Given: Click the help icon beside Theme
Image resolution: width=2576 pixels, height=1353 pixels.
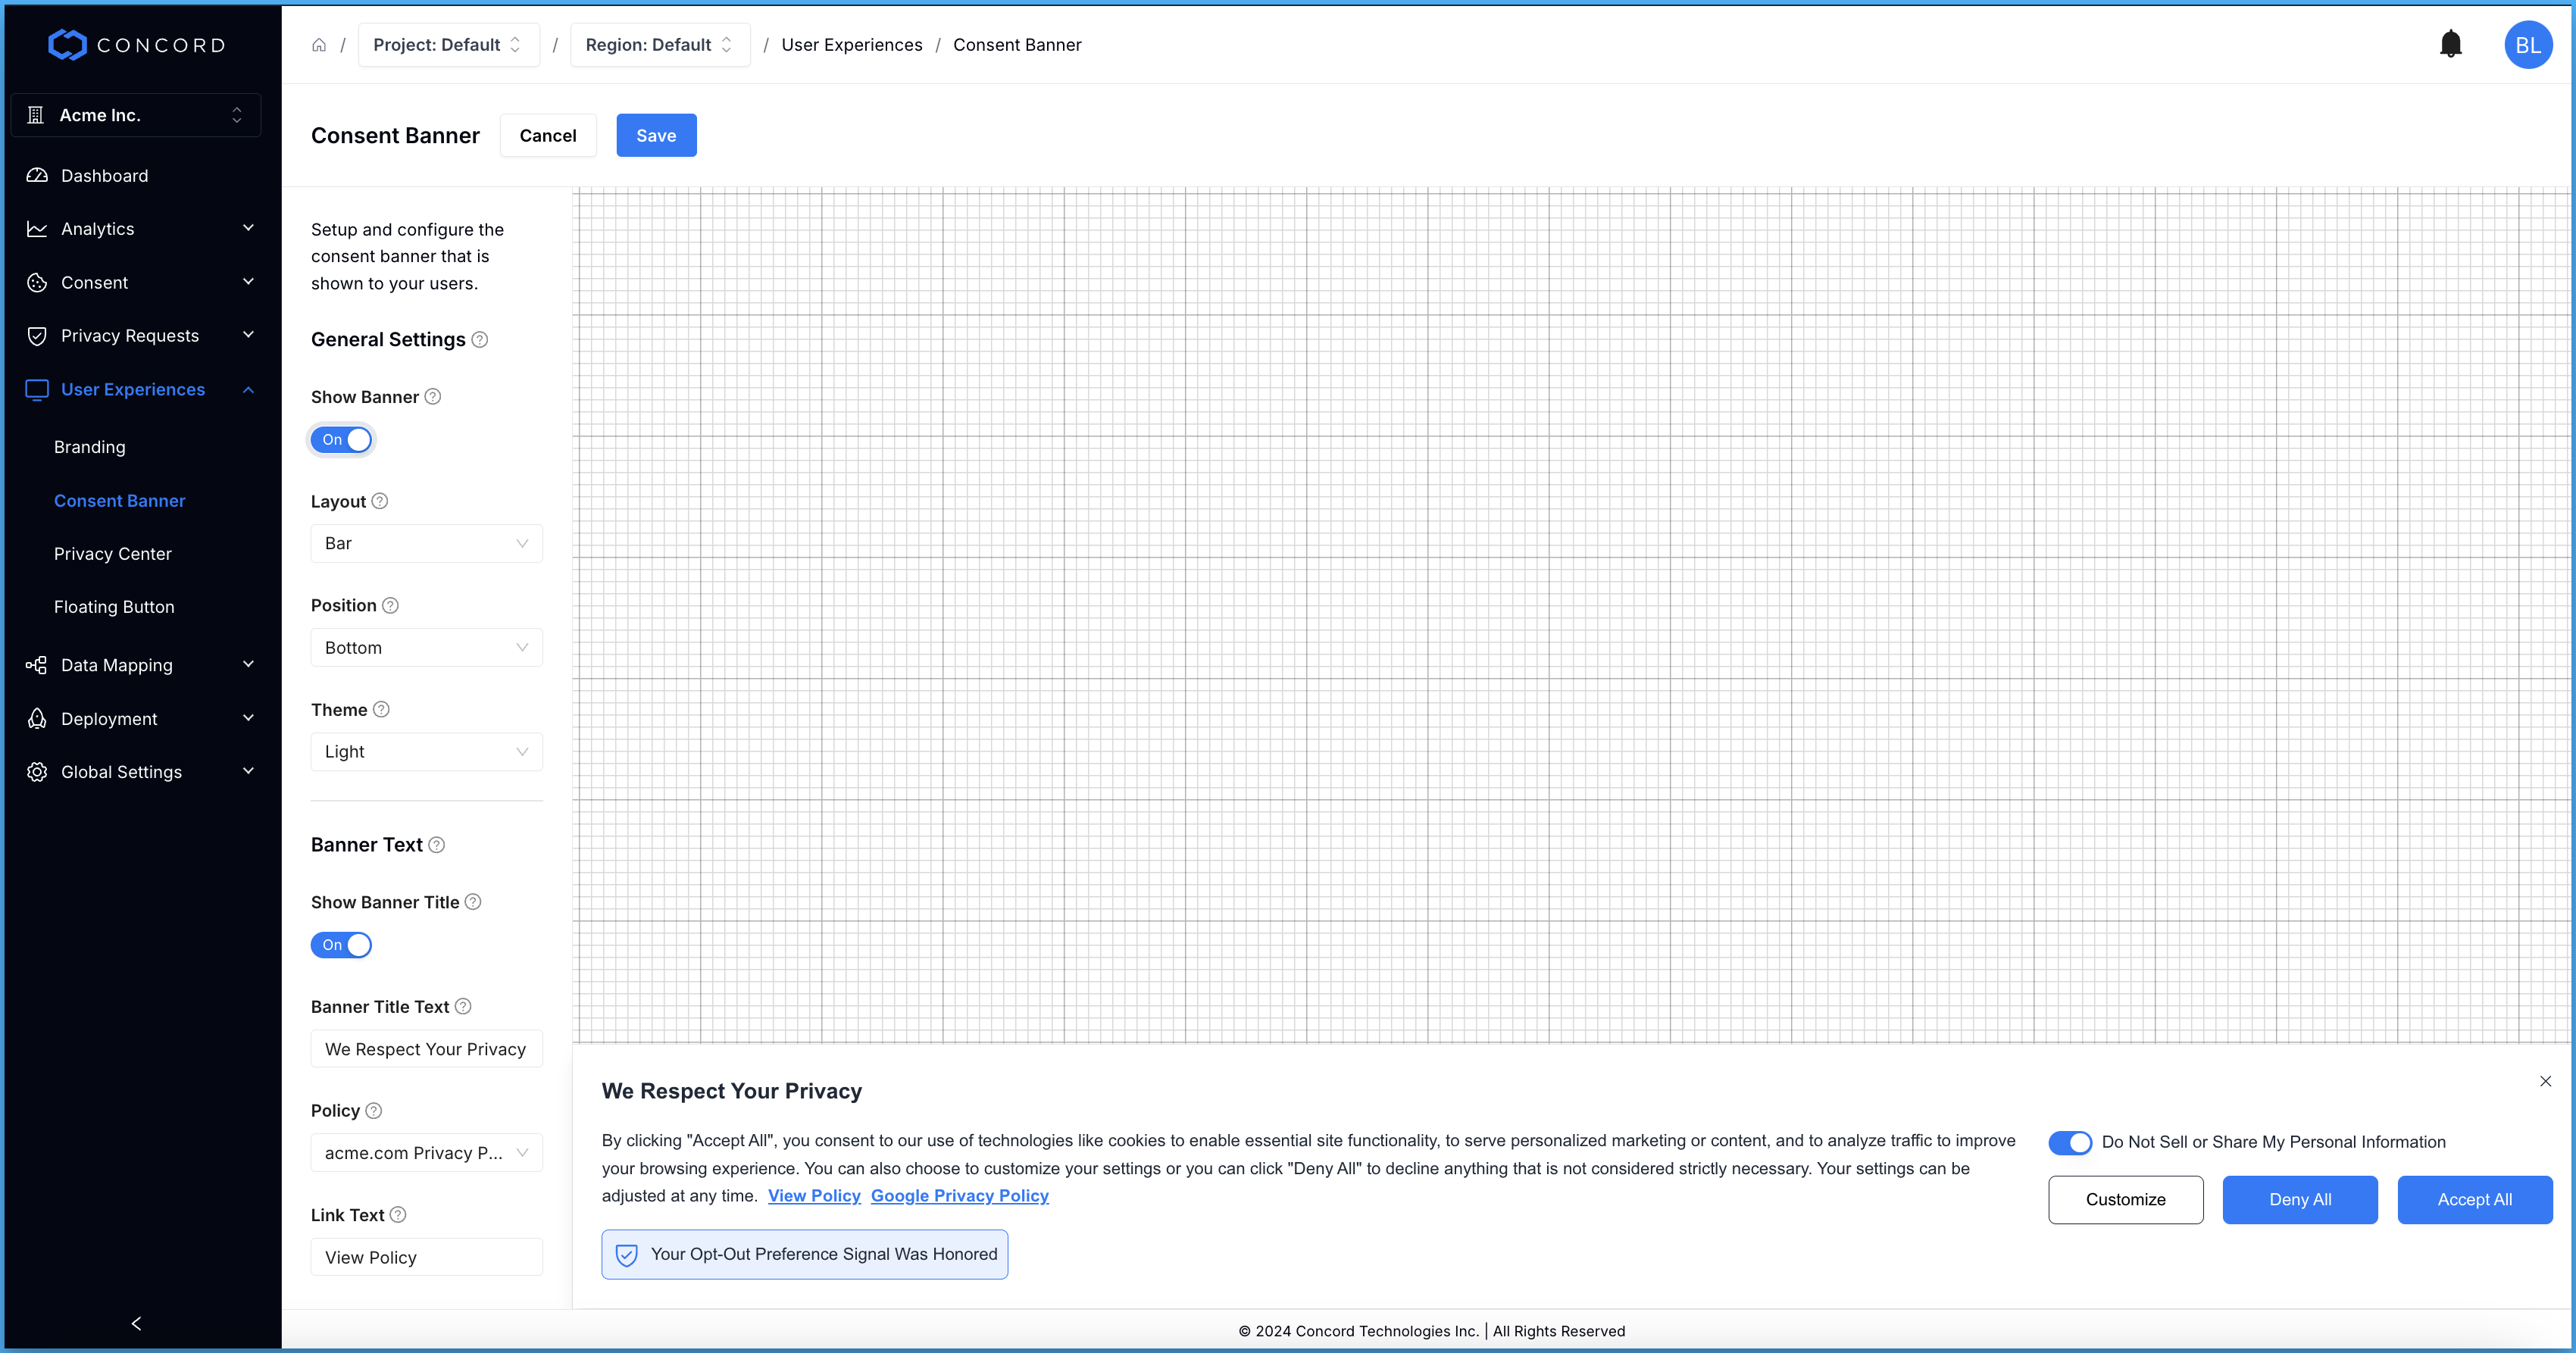Looking at the screenshot, I should pyautogui.click(x=381, y=709).
